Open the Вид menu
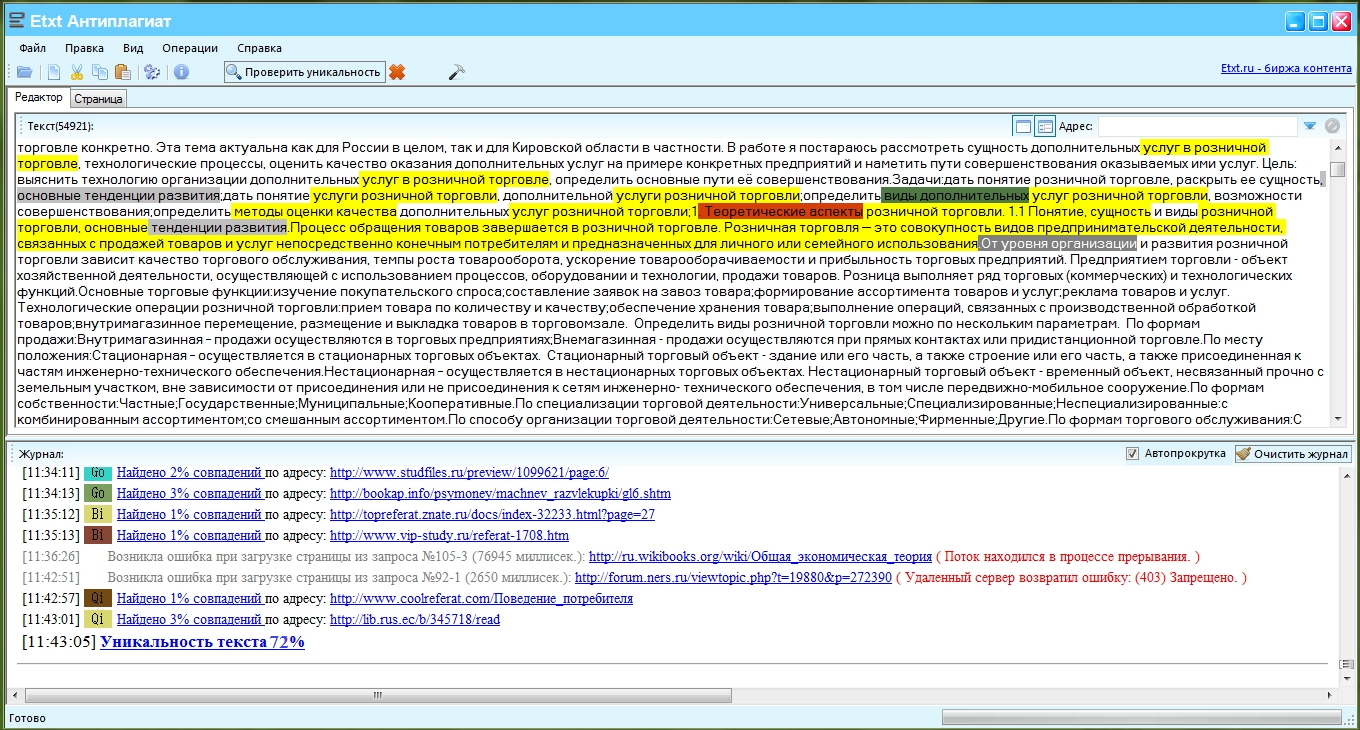This screenshot has height=730, width=1360. tap(133, 48)
